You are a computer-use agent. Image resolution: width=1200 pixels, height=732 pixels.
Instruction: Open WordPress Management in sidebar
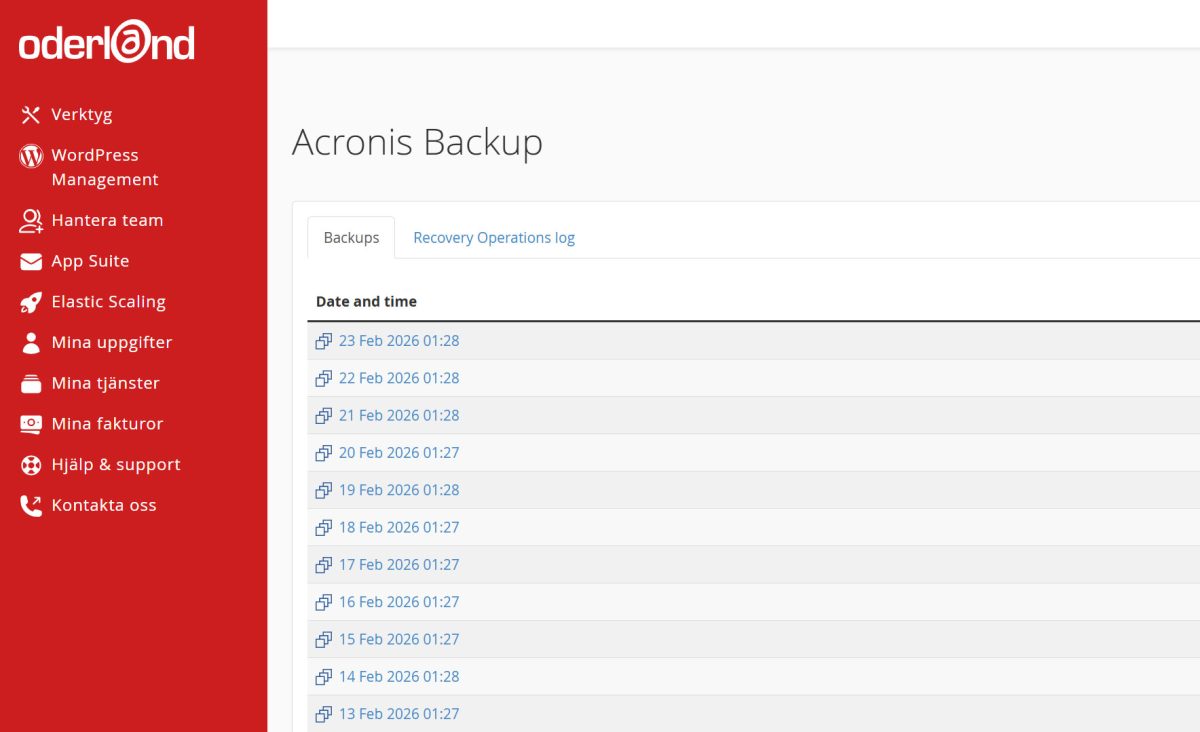(105, 168)
